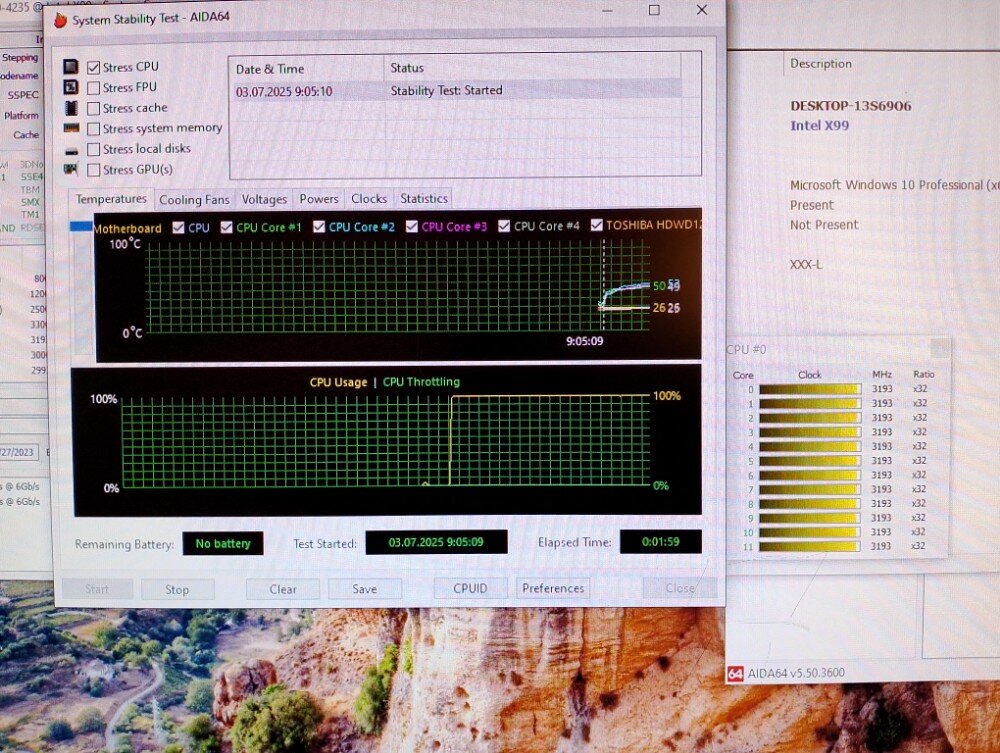Maximize the System Stability Test window
This screenshot has width=1000, height=753.
click(x=654, y=10)
